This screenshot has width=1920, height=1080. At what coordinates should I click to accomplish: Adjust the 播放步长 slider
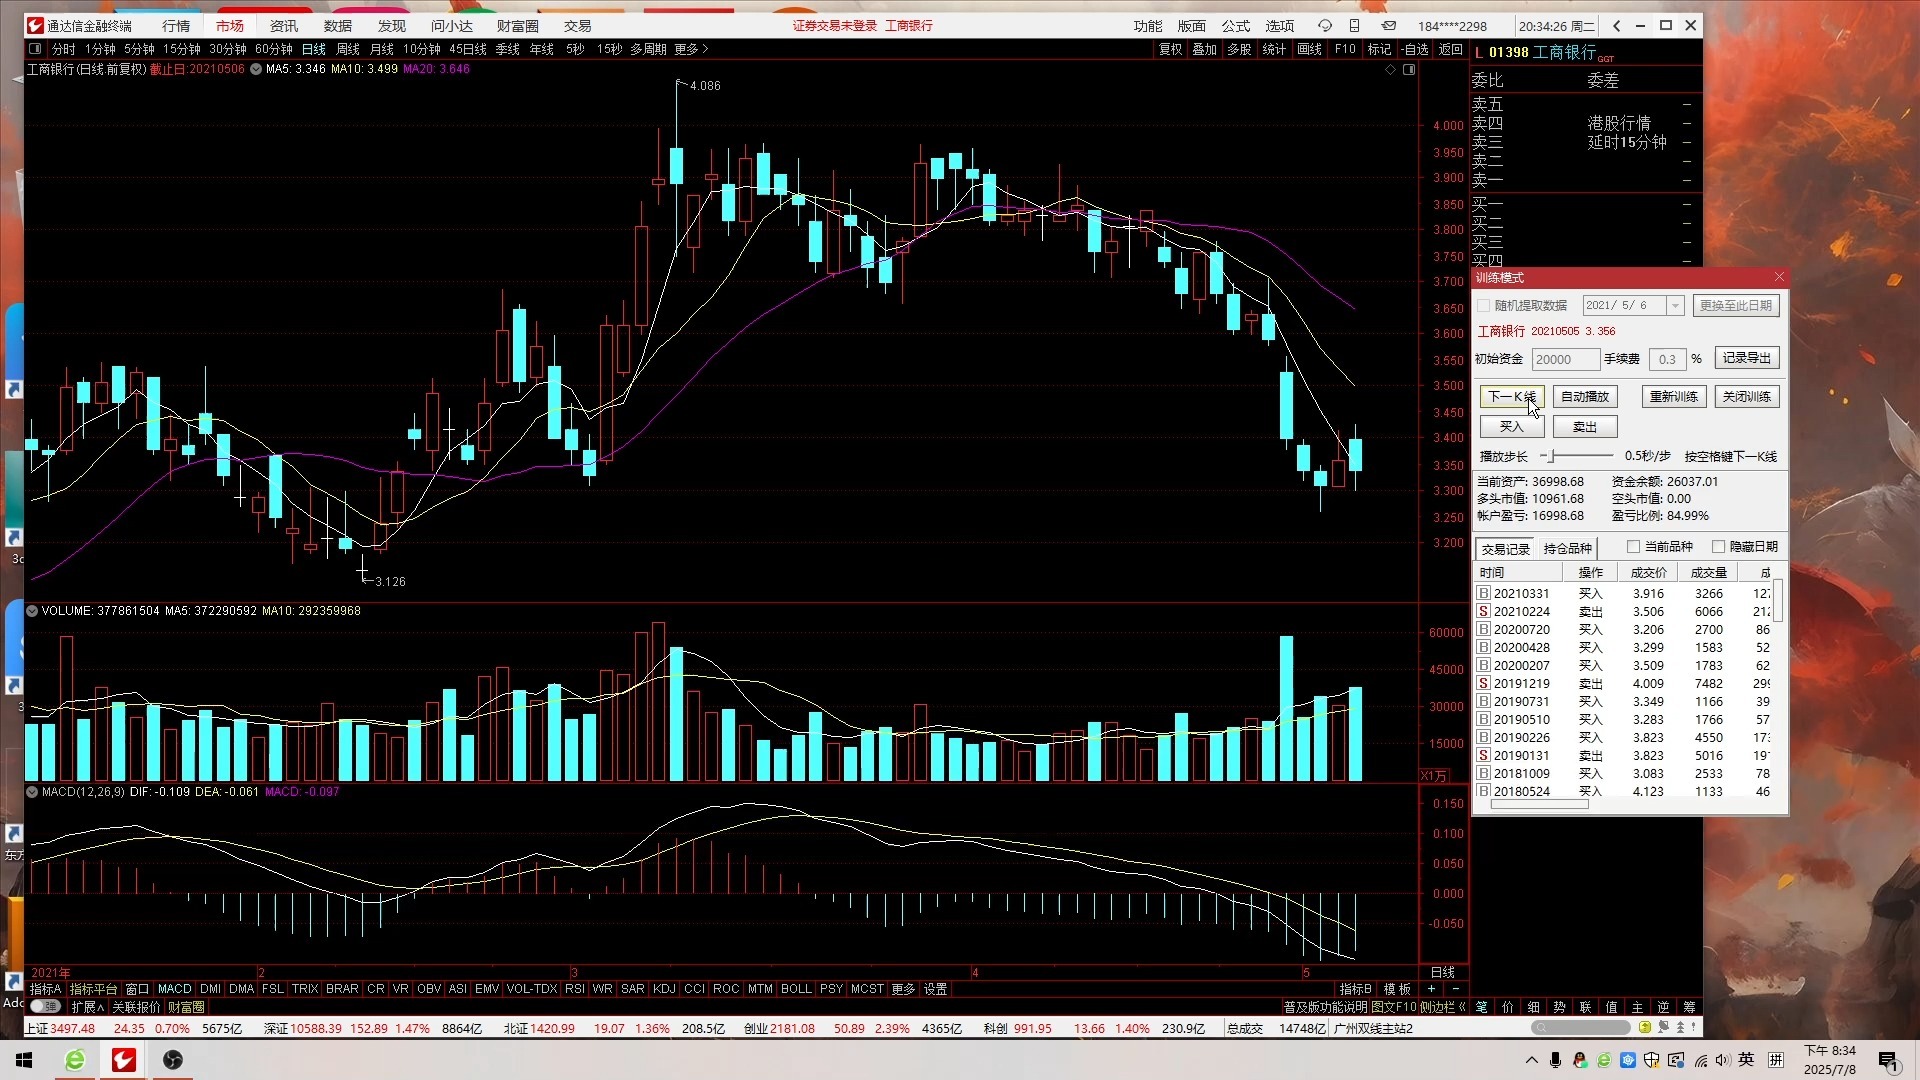(x=1552, y=457)
